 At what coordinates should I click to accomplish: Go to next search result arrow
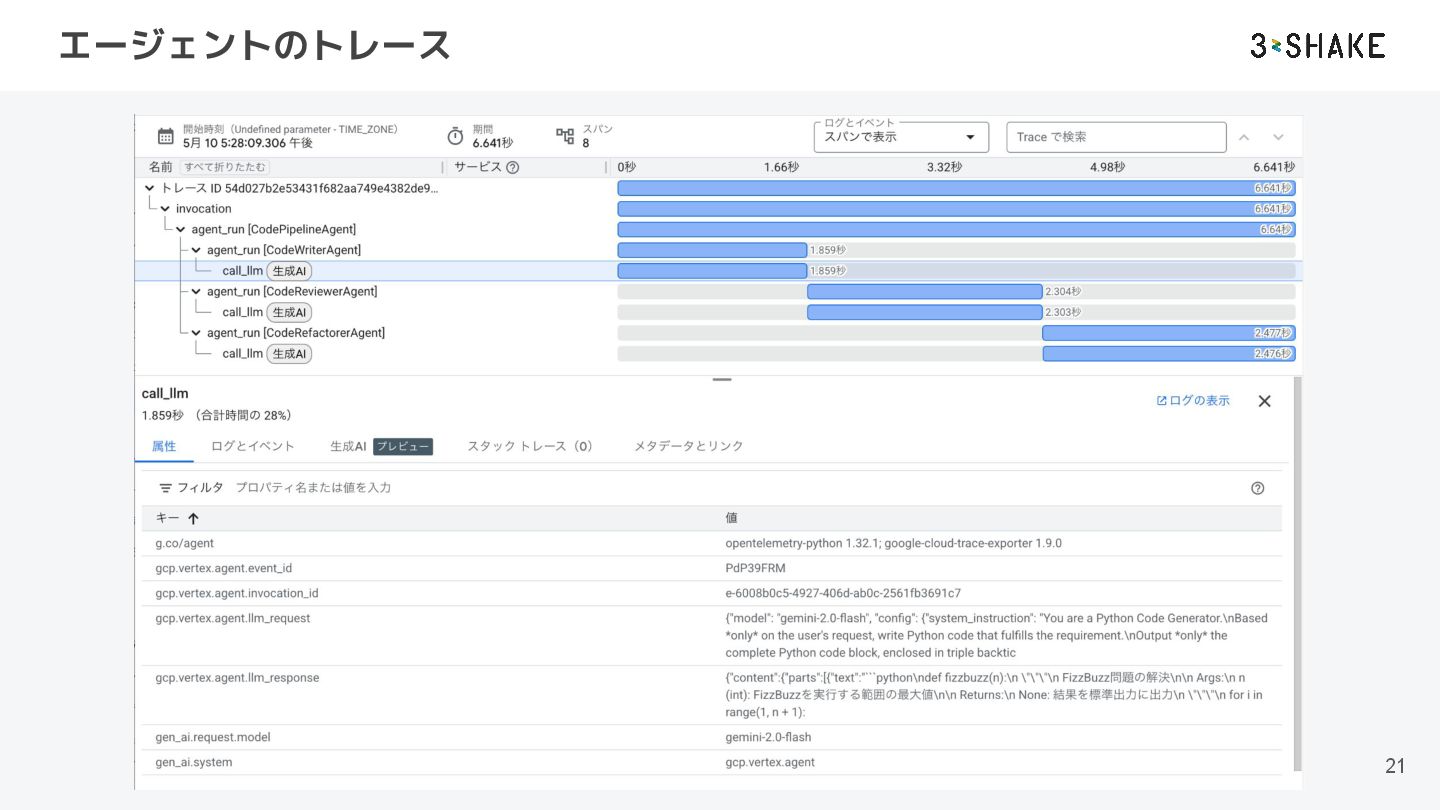1278,137
